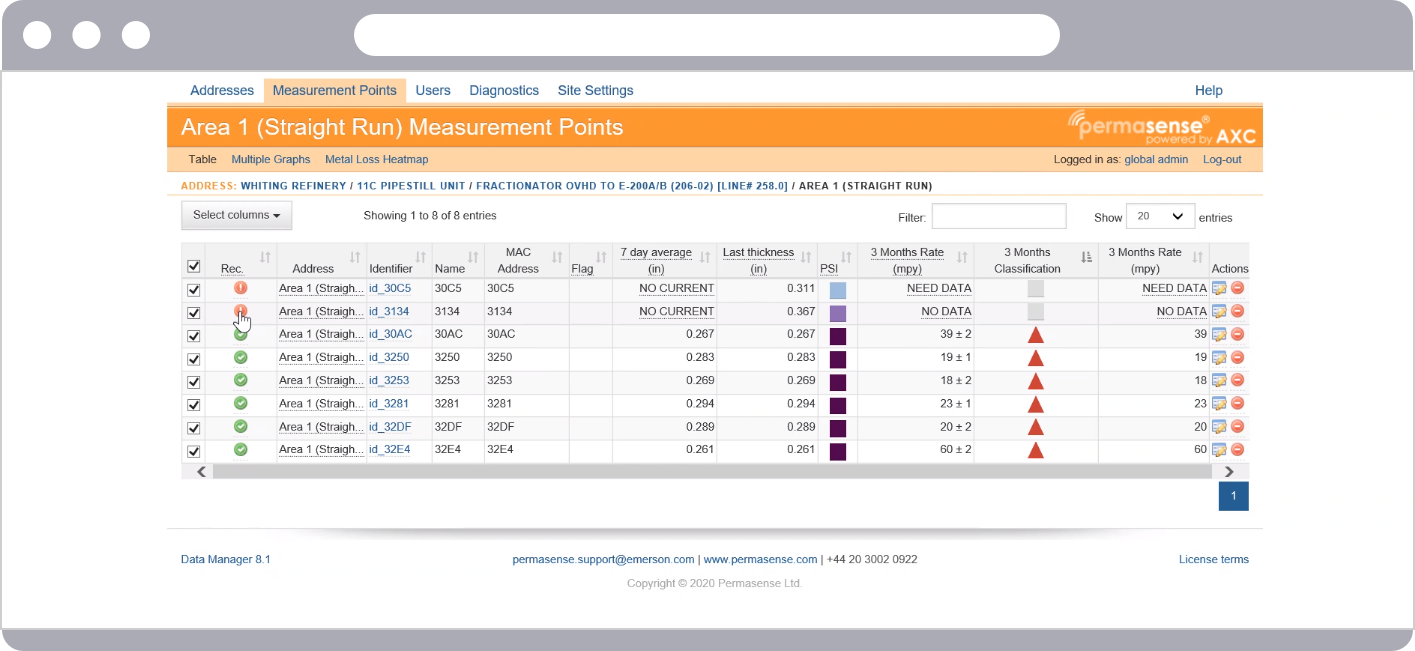
Task: Uncheck the checkbox for row 3134
Action: [x=194, y=313]
